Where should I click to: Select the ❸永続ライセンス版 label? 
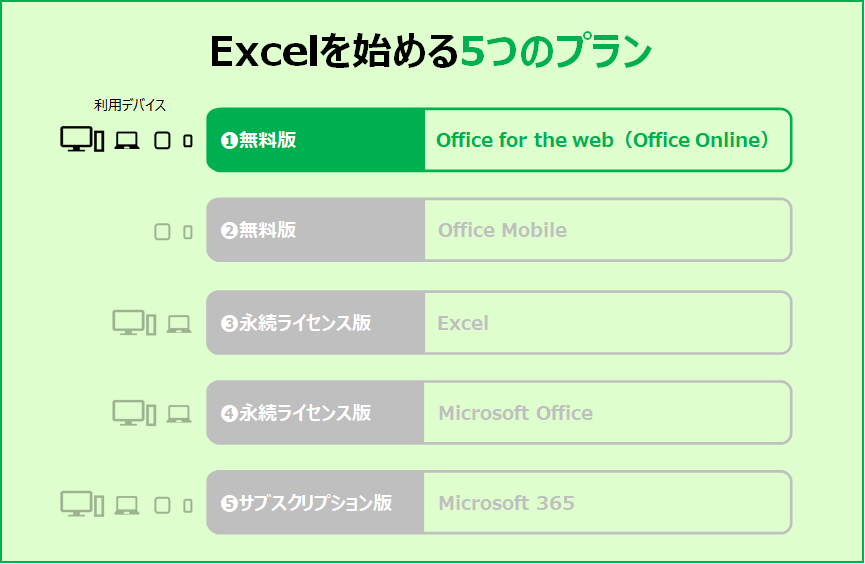(316, 323)
